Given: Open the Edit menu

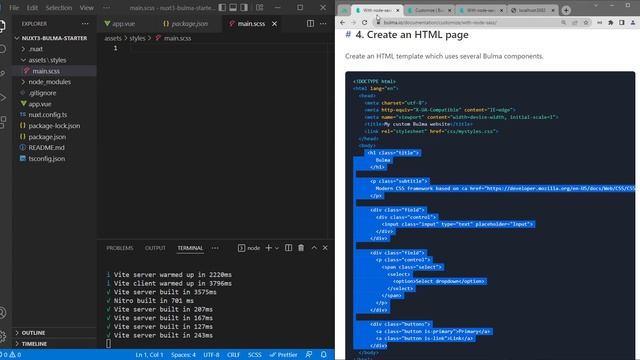Looking at the screenshot, I should coord(32,8).
